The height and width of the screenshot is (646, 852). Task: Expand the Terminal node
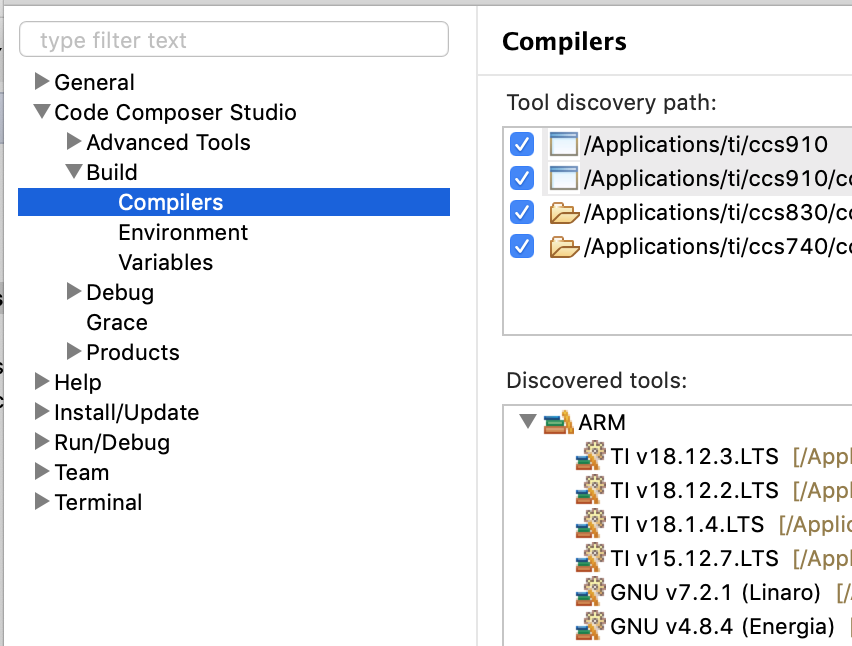(42, 501)
